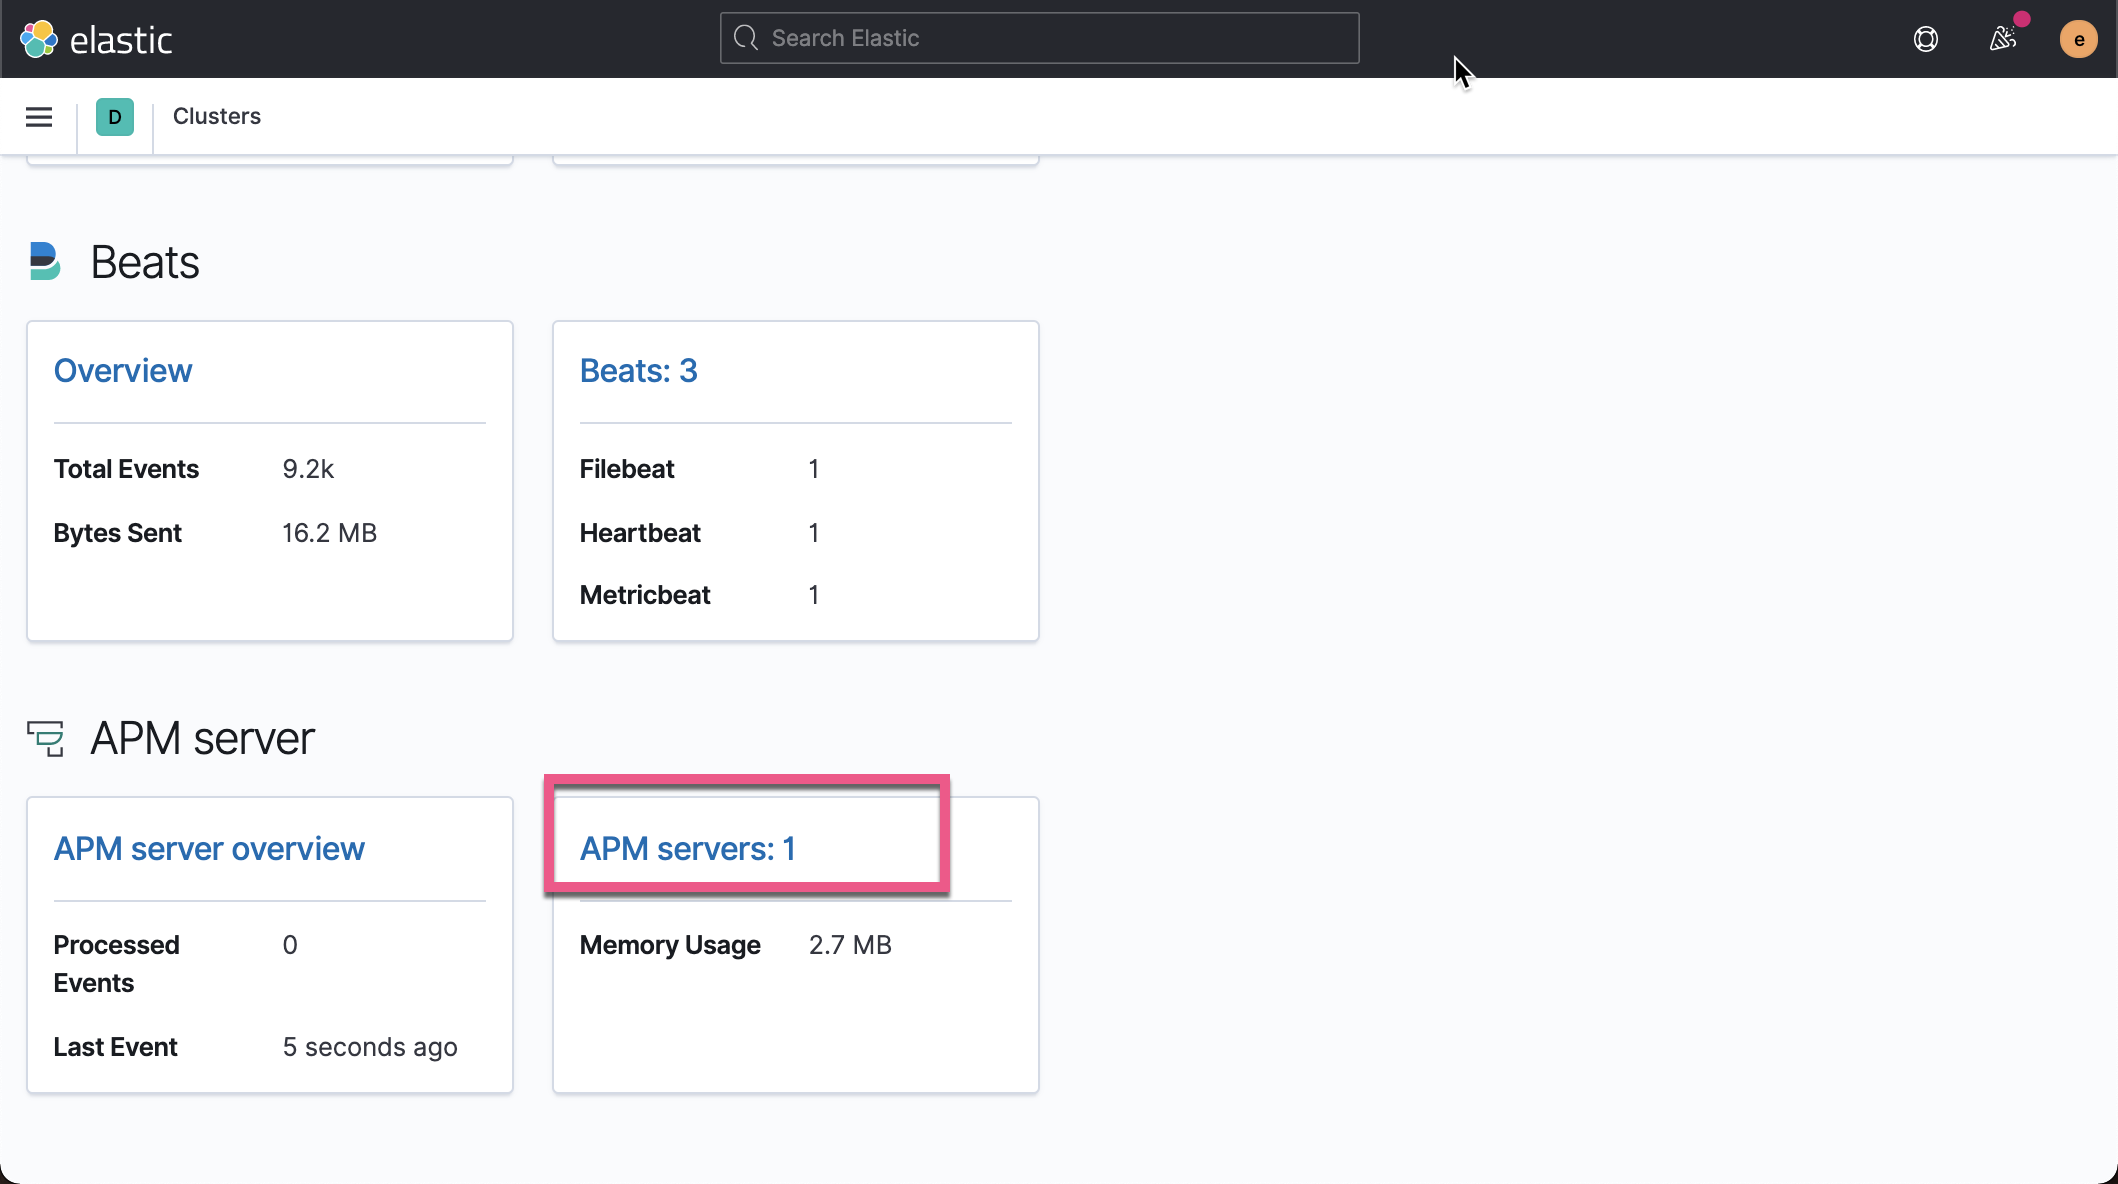Open the Overview link under Beats
Viewport: 2118px width, 1184px height.
(123, 370)
